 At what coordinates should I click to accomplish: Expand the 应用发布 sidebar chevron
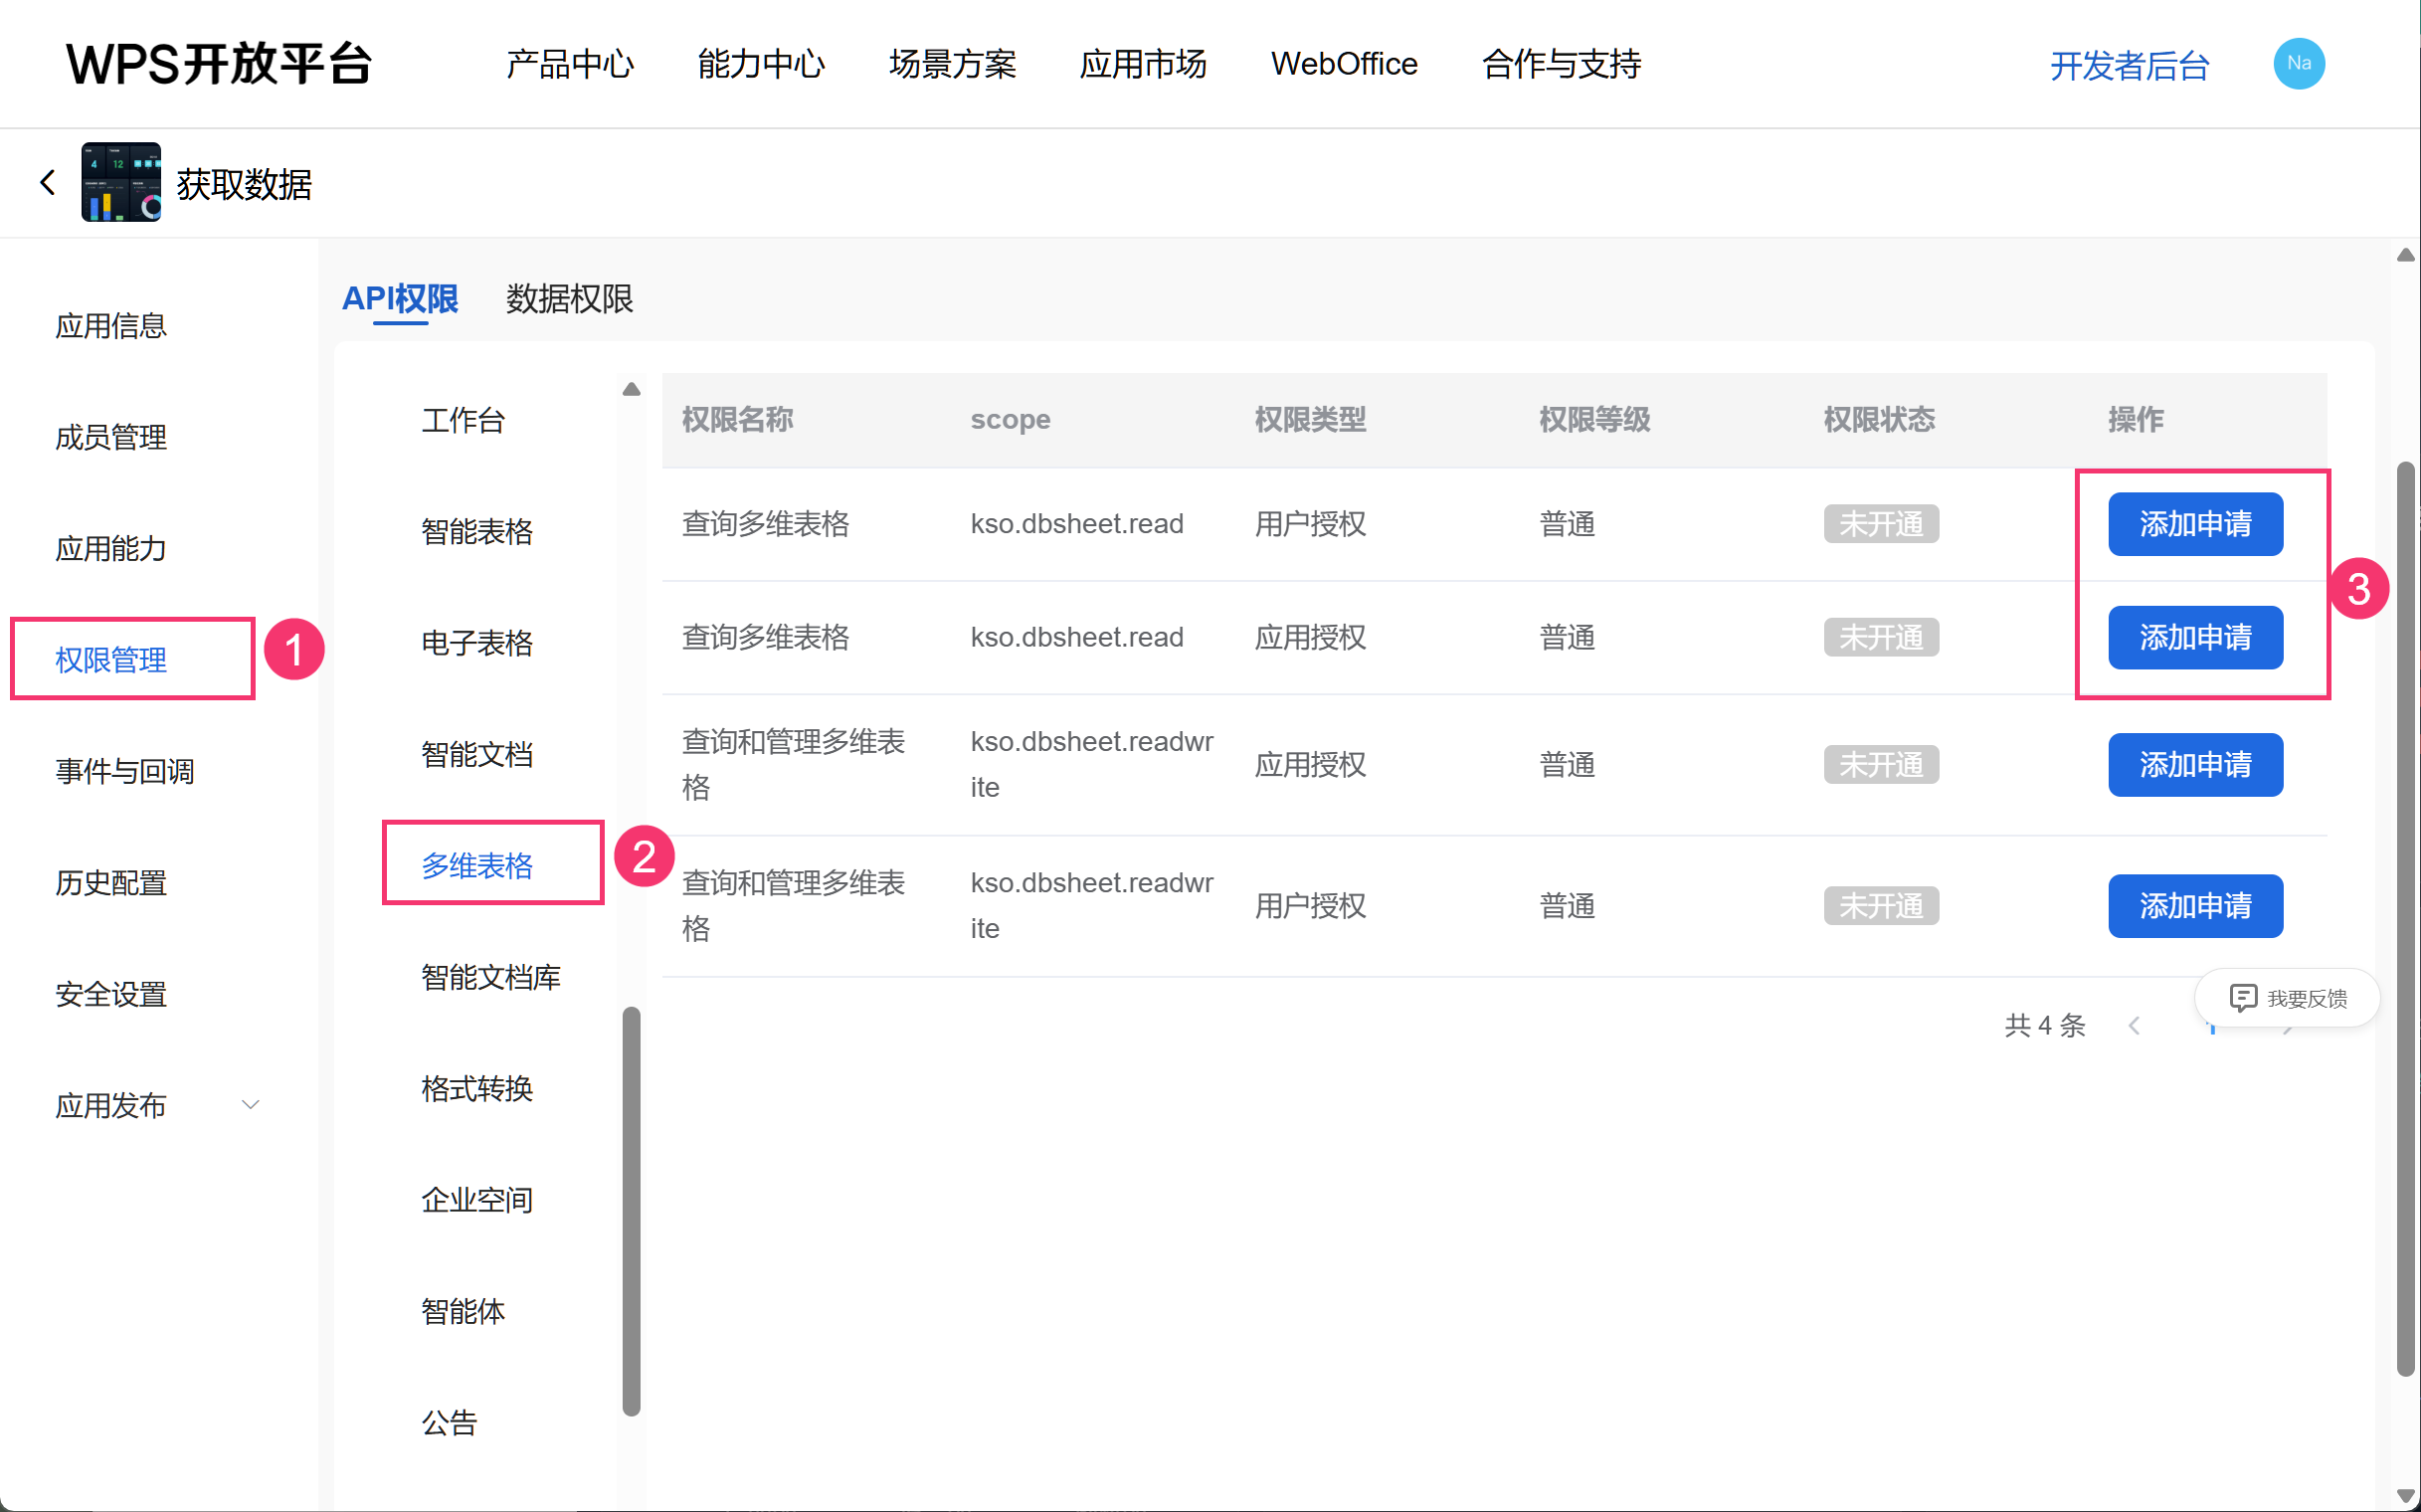point(250,1105)
